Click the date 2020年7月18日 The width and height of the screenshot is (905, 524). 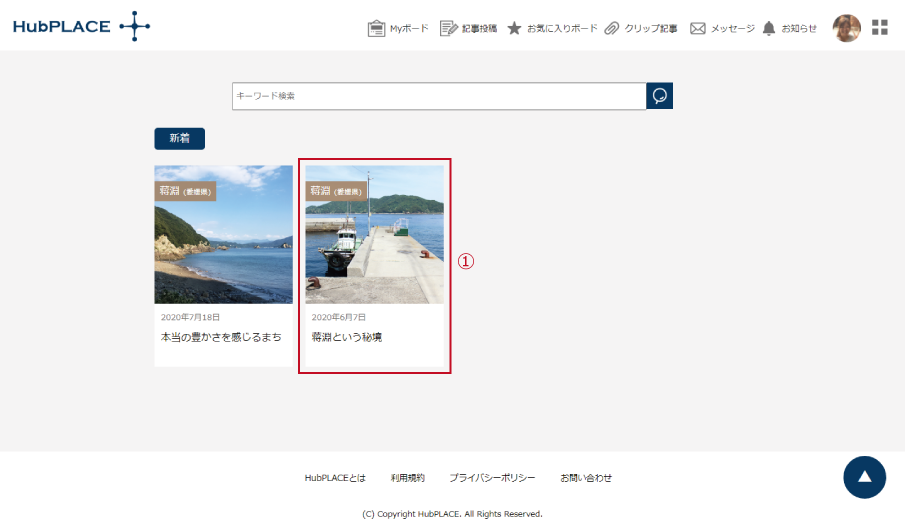[x=190, y=317]
